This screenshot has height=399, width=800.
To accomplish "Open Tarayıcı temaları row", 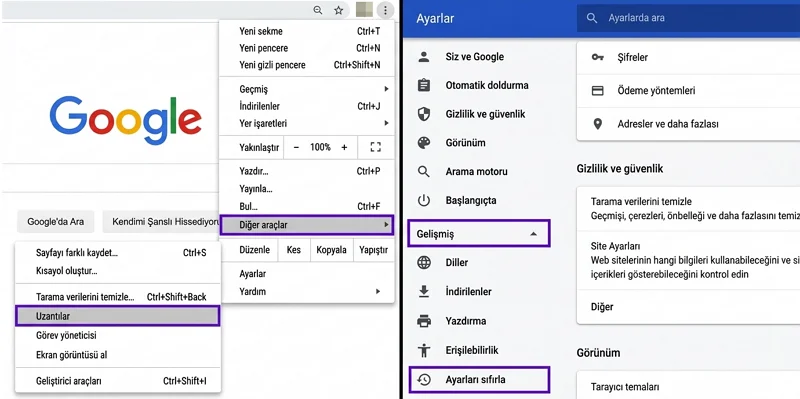I will tap(688, 386).
